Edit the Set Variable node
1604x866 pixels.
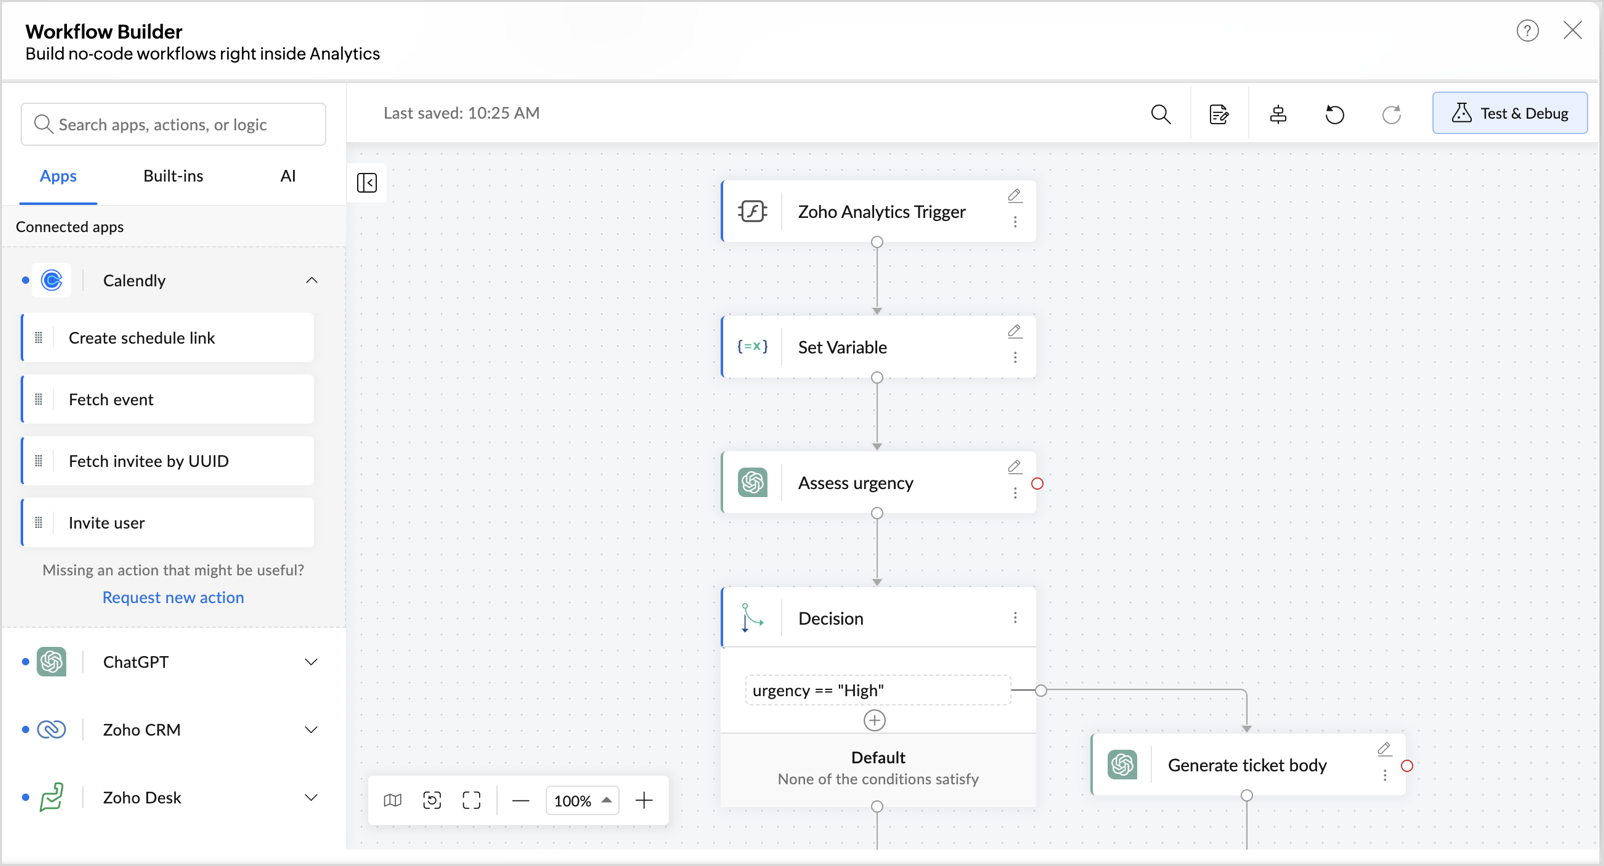1015,331
